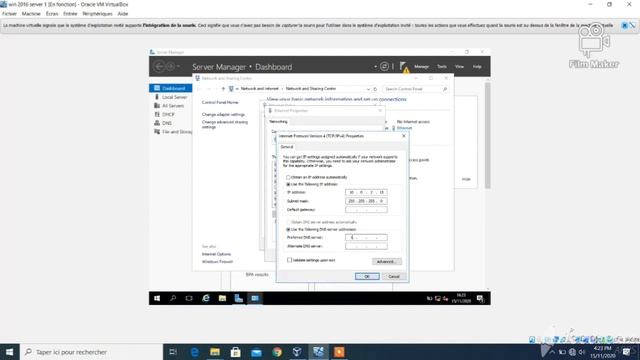The image size is (640, 360).
Task: Open the View menu in Server Manager
Action: tap(459, 67)
